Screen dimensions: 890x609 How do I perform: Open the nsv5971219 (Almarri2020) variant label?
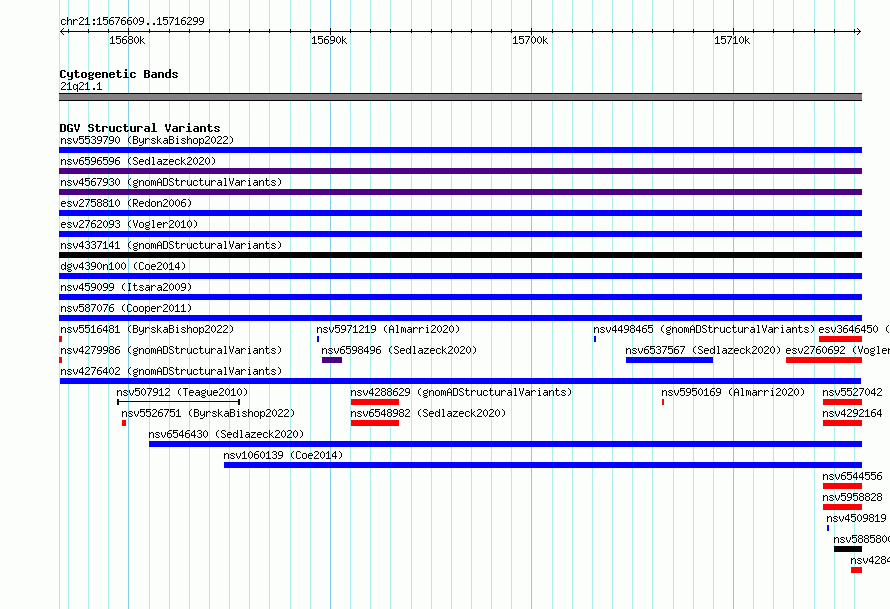388,329
